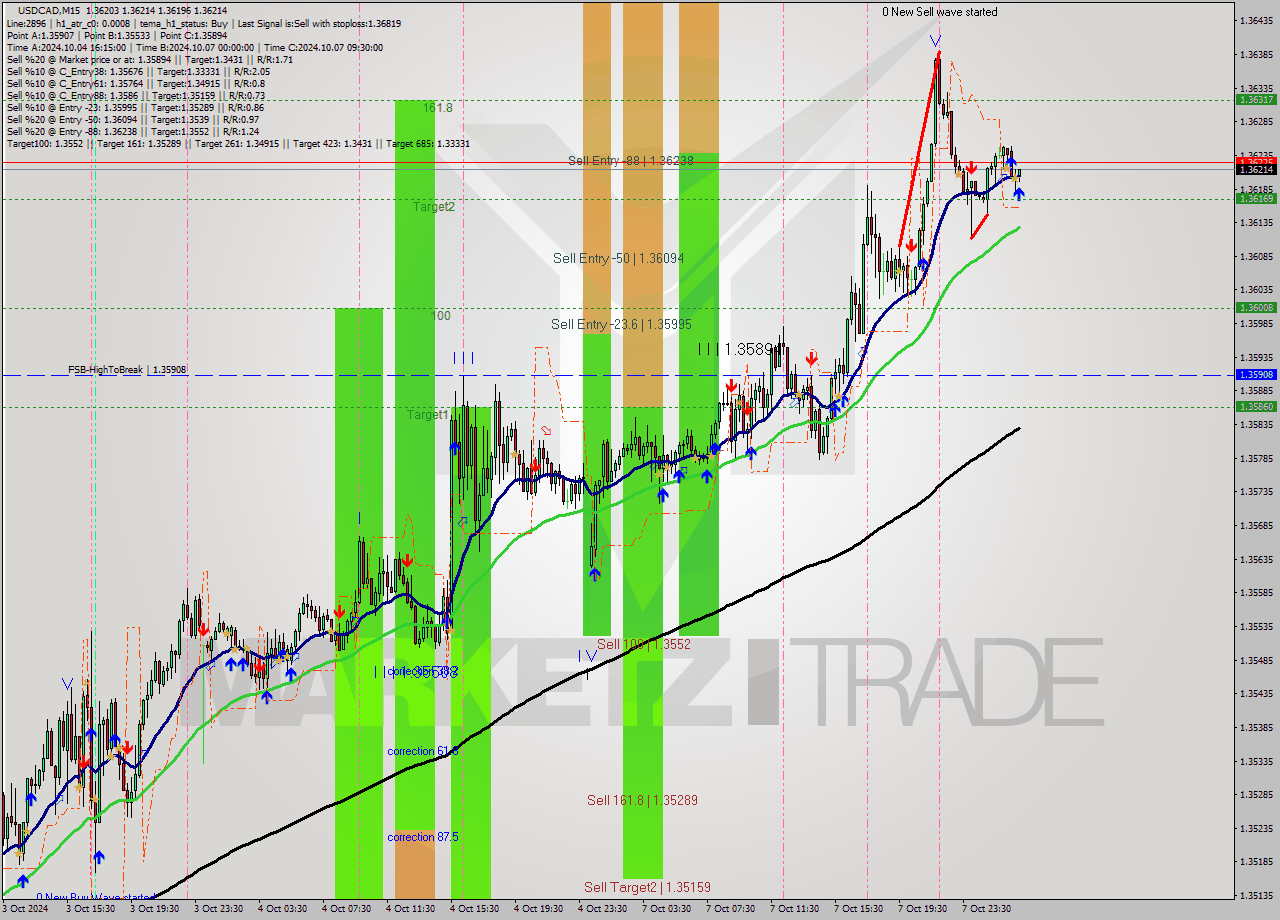The height and width of the screenshot is (920, 1280).
Task: Click the 'correction 87.5' label
Action: tap(423, 837)
